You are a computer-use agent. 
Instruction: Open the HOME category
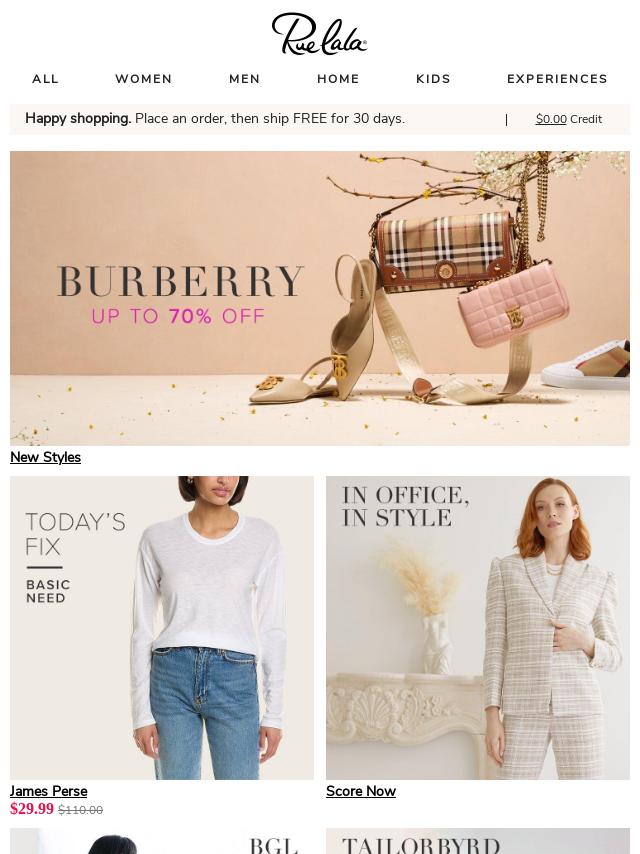point(338,79)
